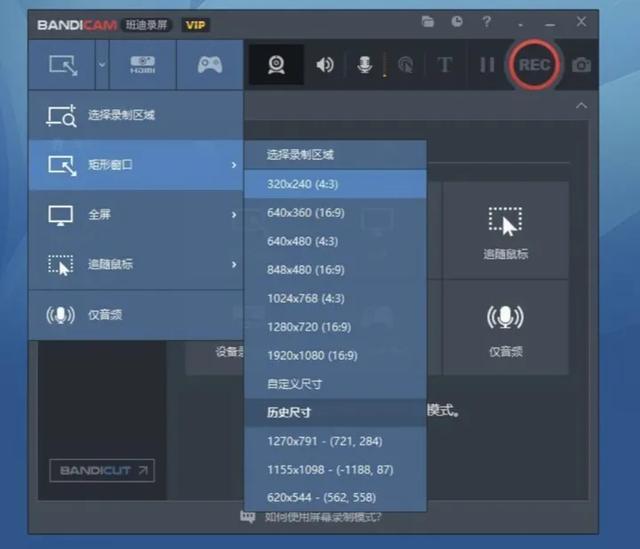Toggle the speaker sound icon
This screenshot has height=549, width=640.
coord(325,65)
